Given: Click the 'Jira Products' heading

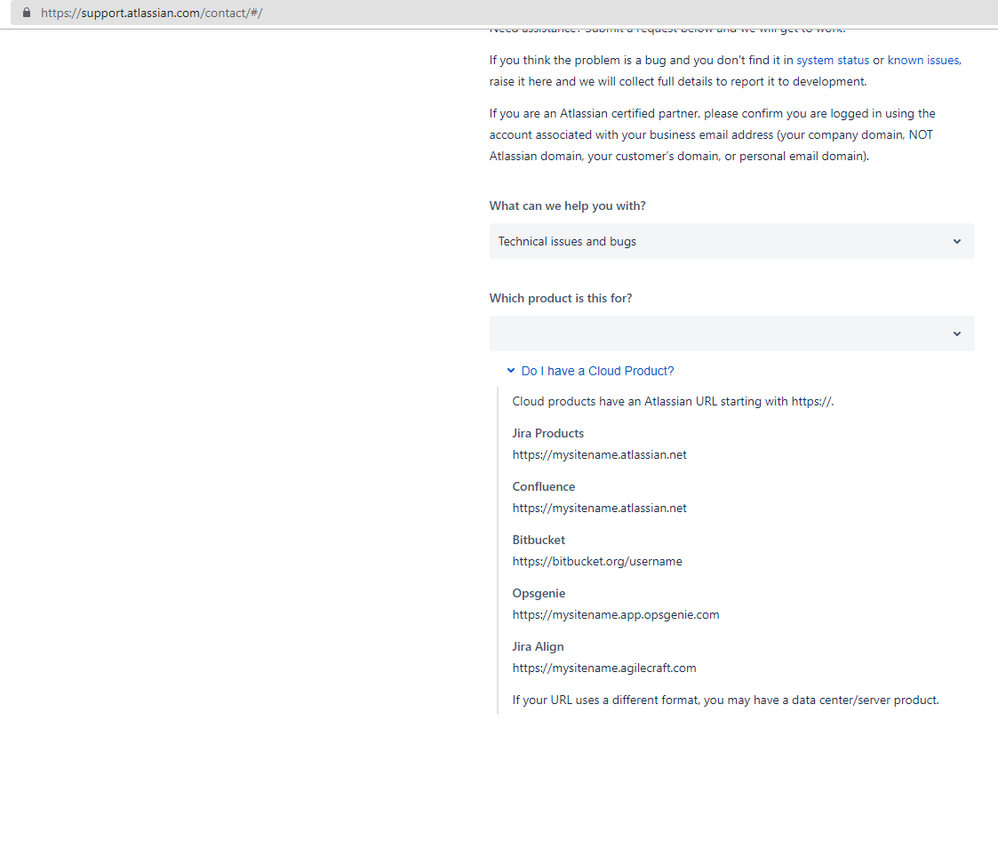Looking at the screenshot, I should click(548, 433).
